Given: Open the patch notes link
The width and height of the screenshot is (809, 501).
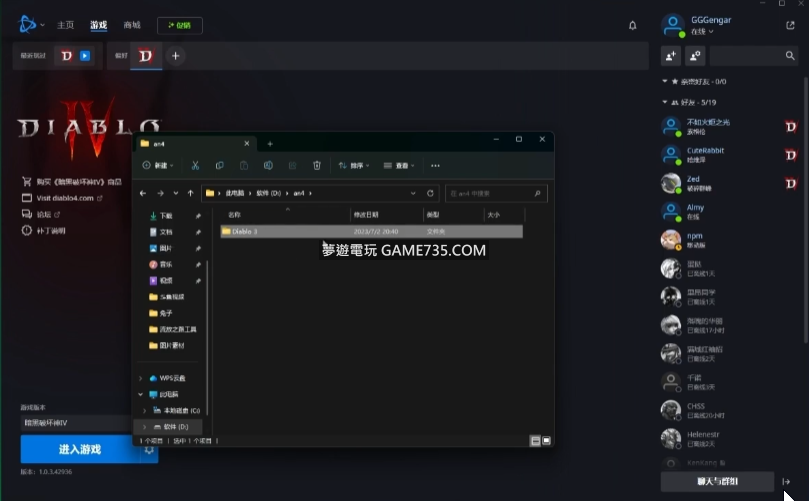Looking at the screenshot, I should coord(44,231).
